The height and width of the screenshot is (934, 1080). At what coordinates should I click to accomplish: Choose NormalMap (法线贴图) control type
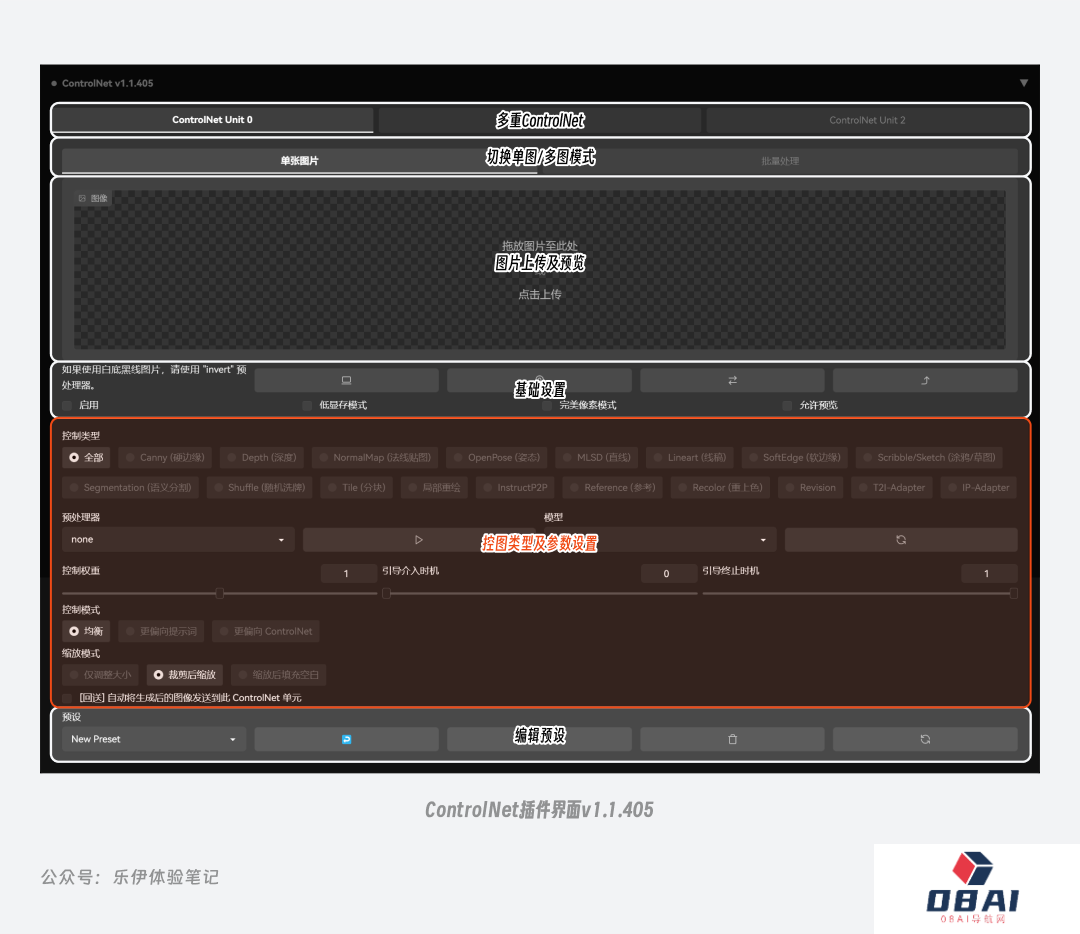click(375, 457)
